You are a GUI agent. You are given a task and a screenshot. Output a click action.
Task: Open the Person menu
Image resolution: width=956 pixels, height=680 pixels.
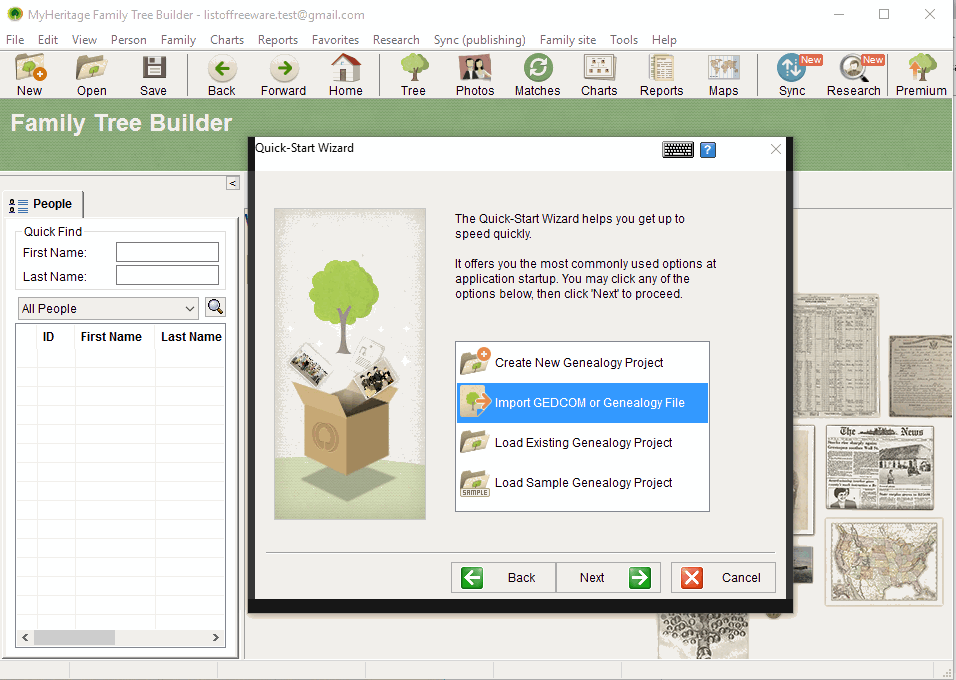coord(129,40)
